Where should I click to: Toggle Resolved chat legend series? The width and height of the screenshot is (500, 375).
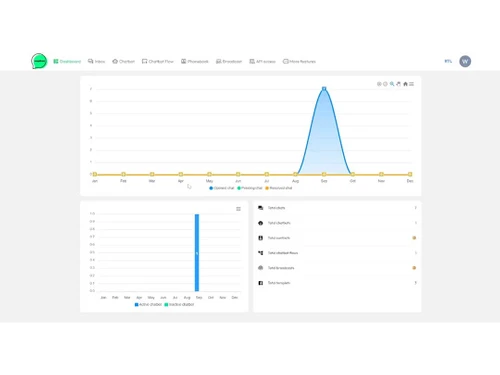pyautogui.click(x=279, y=188)
